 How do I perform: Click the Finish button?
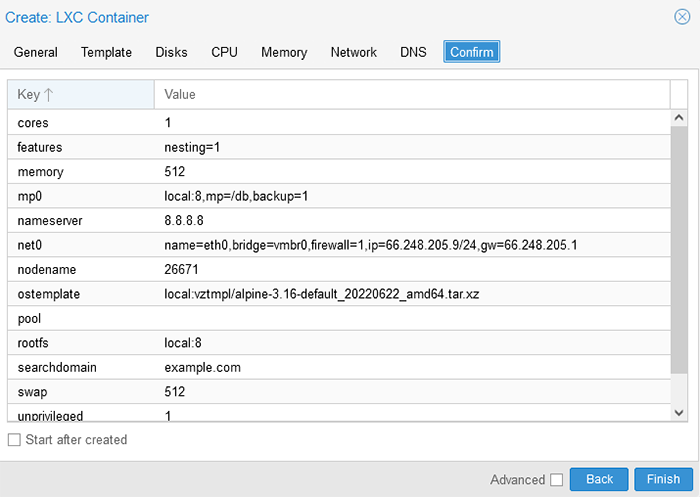(663, 479)
